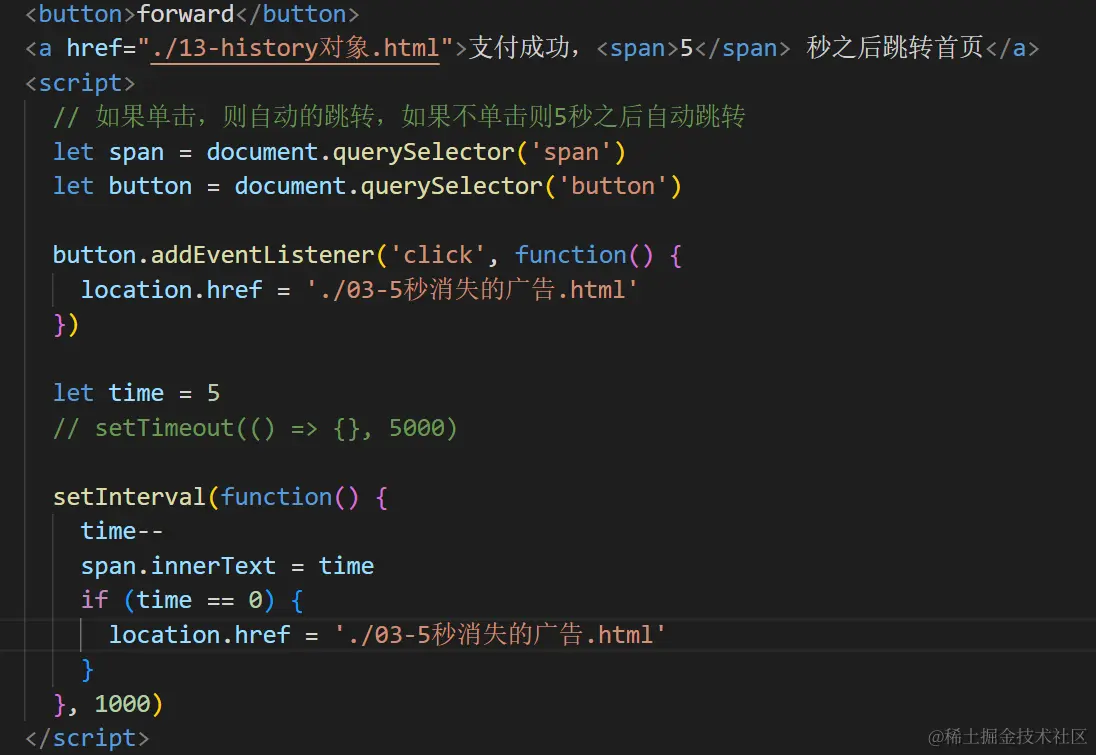Click the if keyword in "if (time == 0)"
This screenshot has width=1096, height=755.
point(94,600)
